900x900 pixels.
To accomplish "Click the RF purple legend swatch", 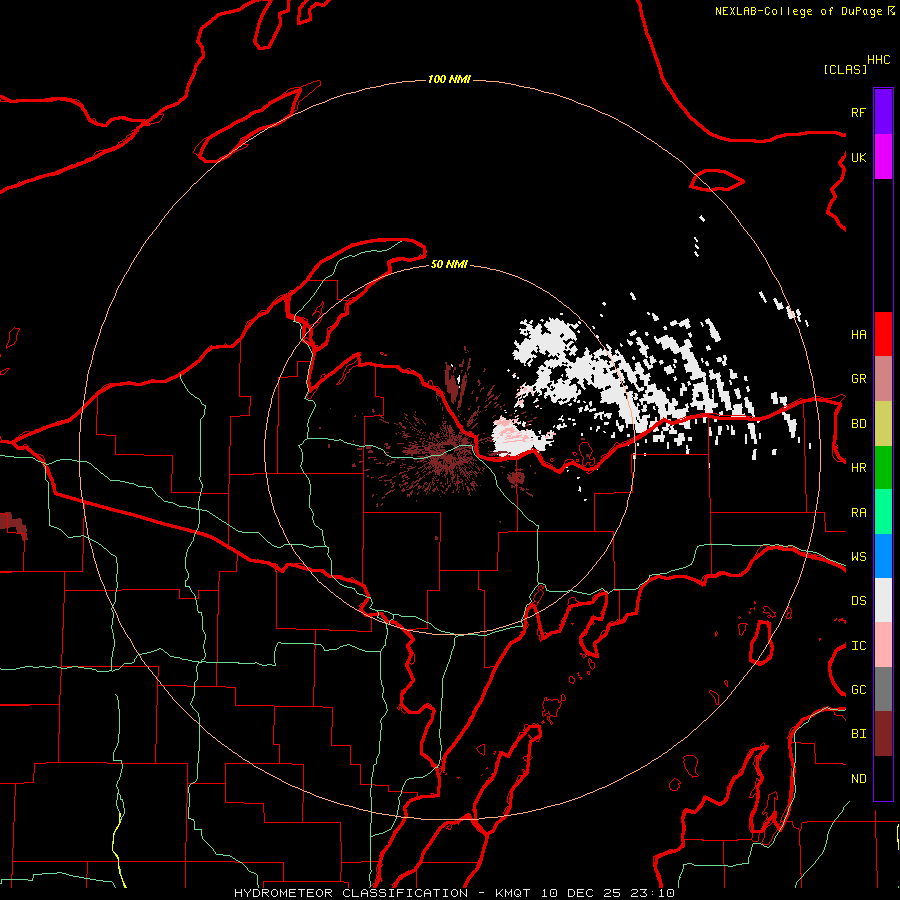I will pos(883,112).
